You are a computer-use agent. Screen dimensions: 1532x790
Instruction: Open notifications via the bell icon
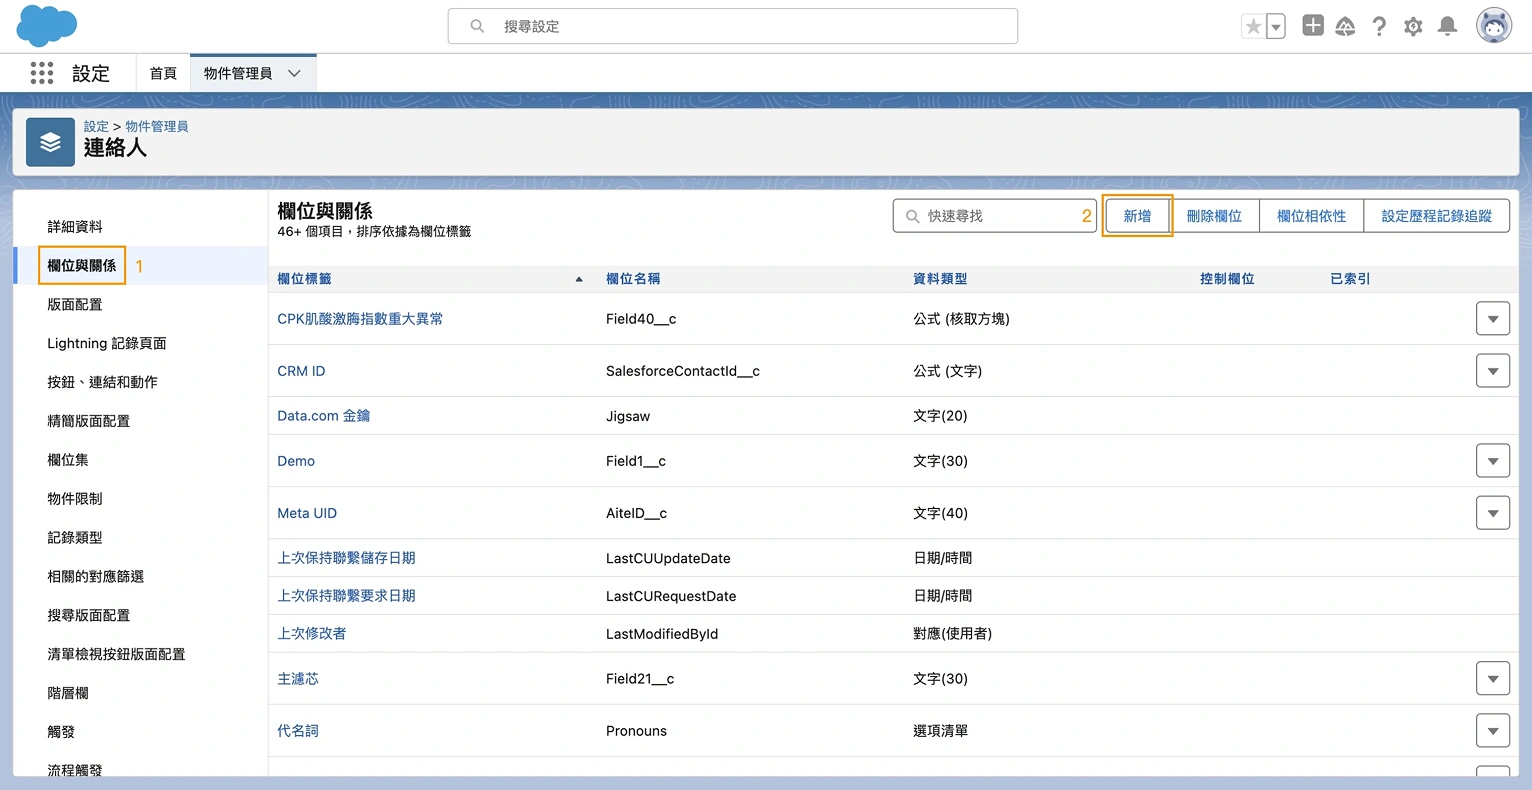(x=1447, y=26)
